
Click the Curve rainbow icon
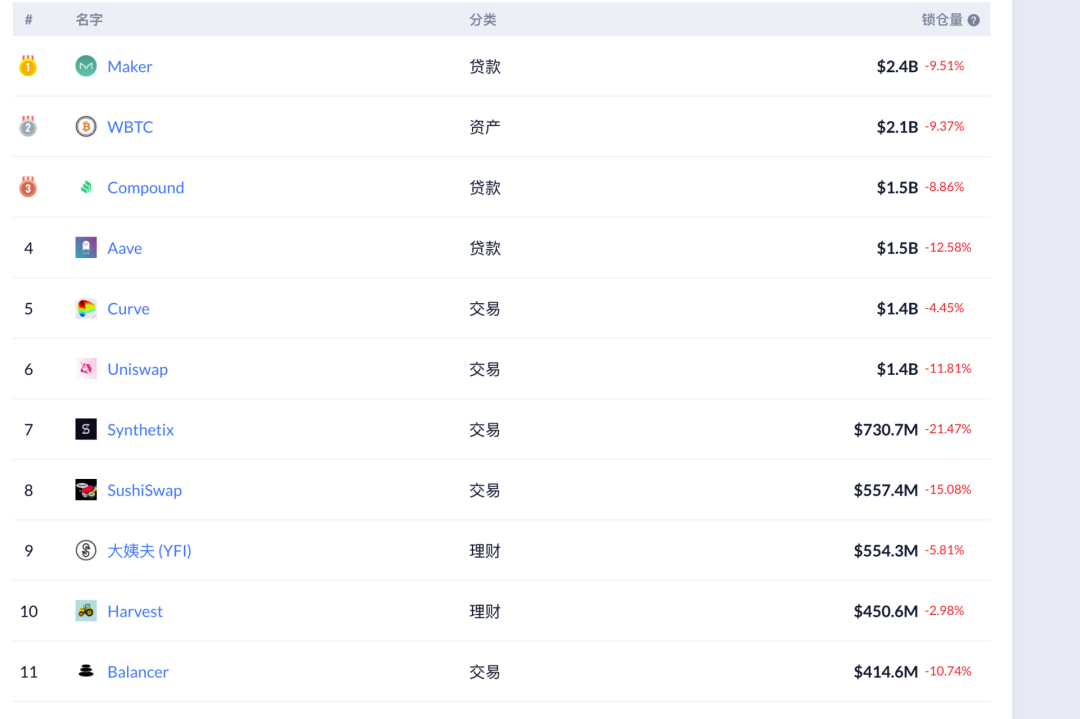(x=86, y=309)
